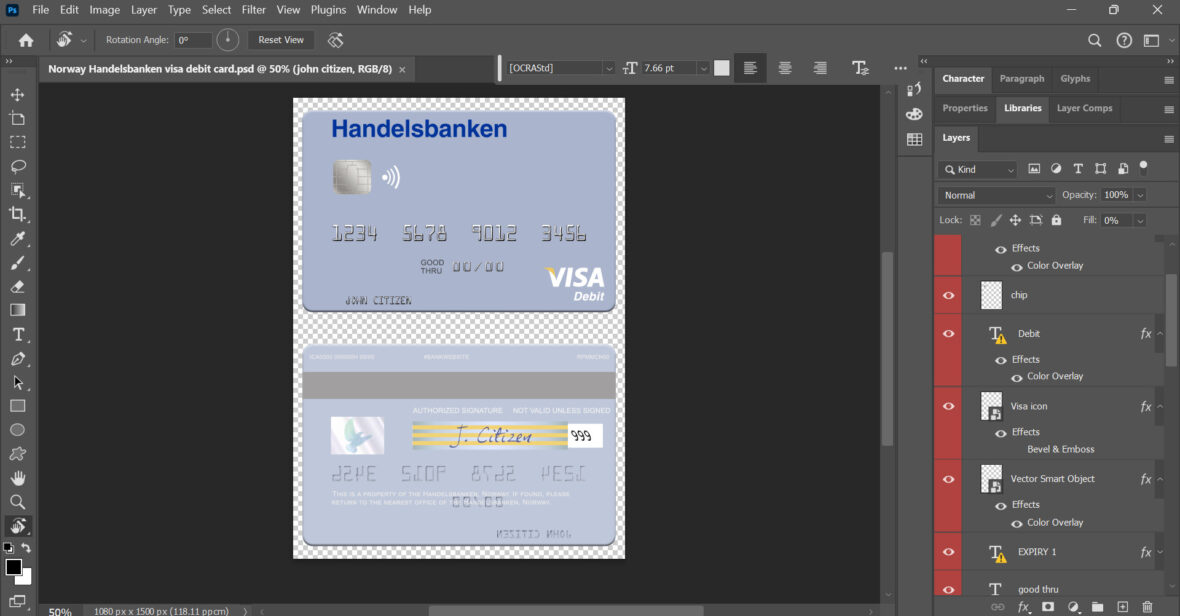This screenshot has height=616, width=1180.
Task: Select the Crop tool
Action: pos(16,214)
